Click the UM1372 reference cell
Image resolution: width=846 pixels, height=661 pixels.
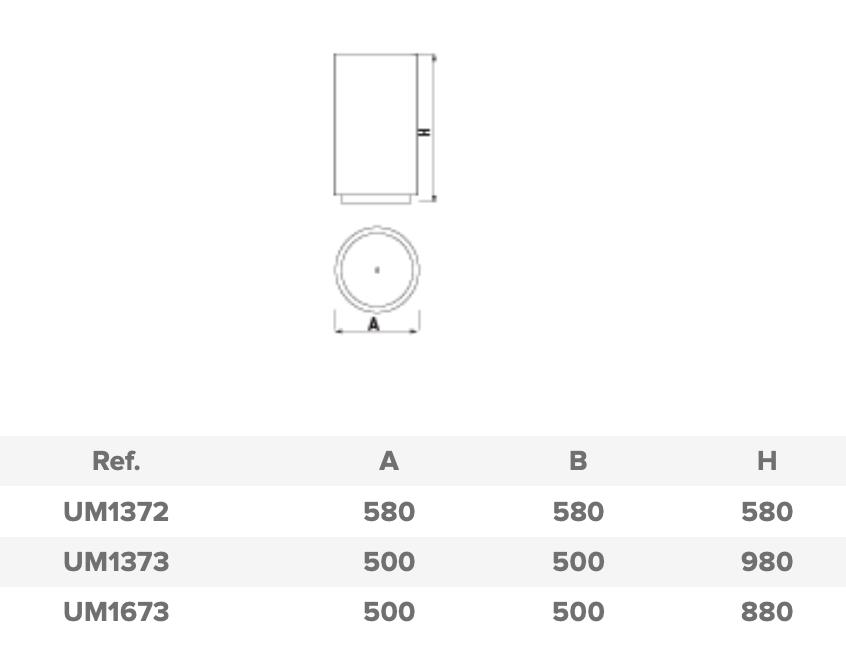[116, 512]
